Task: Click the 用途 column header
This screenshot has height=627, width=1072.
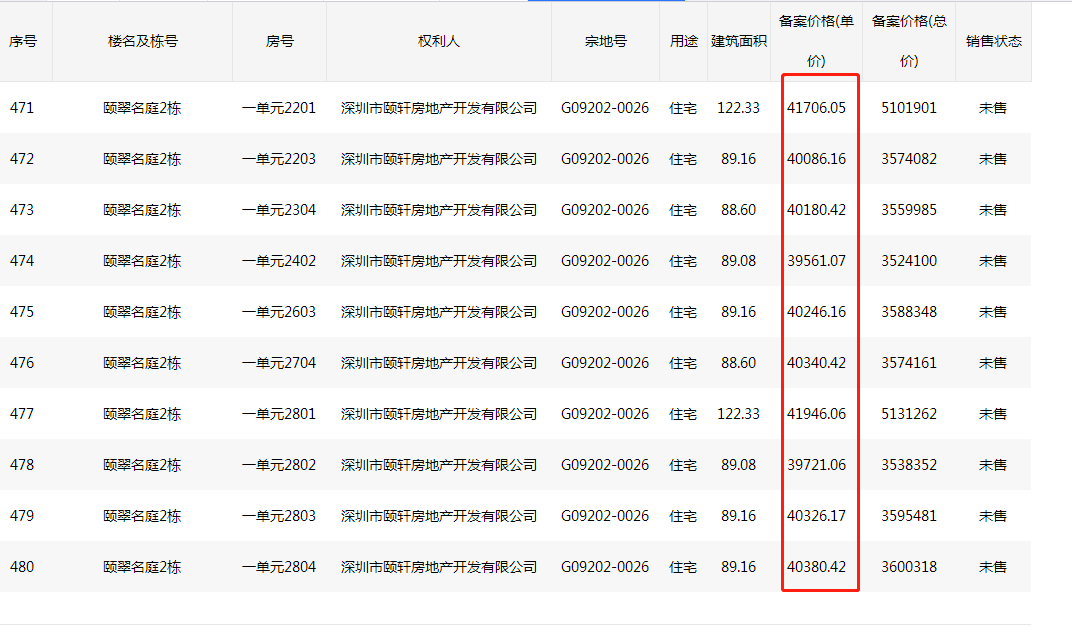Action: coord(684,41)
